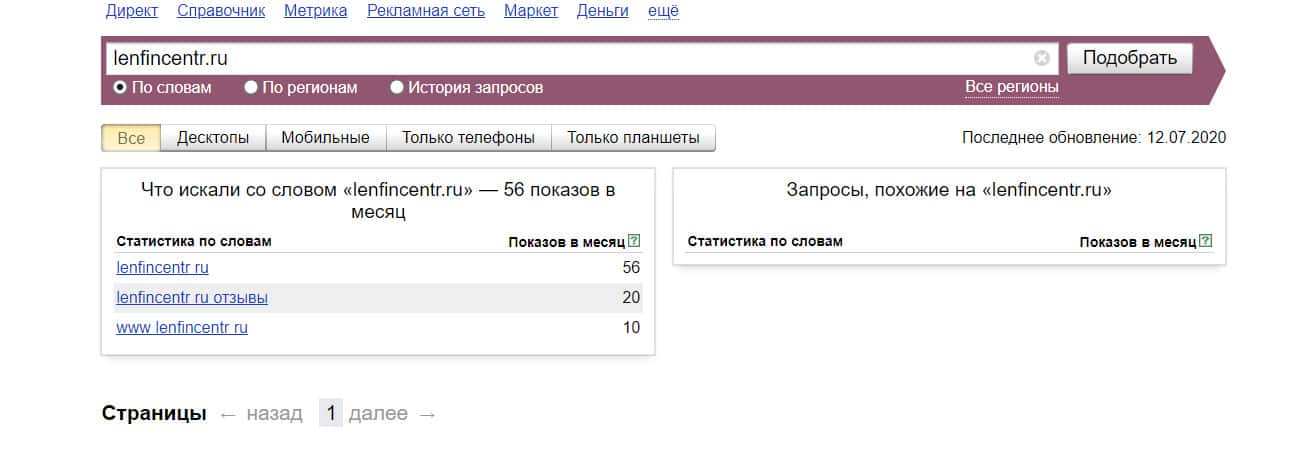Screen dimensions: 1298x457
Task: Open the "Все регионы" region selector
Action: (x=1011, y=87)
